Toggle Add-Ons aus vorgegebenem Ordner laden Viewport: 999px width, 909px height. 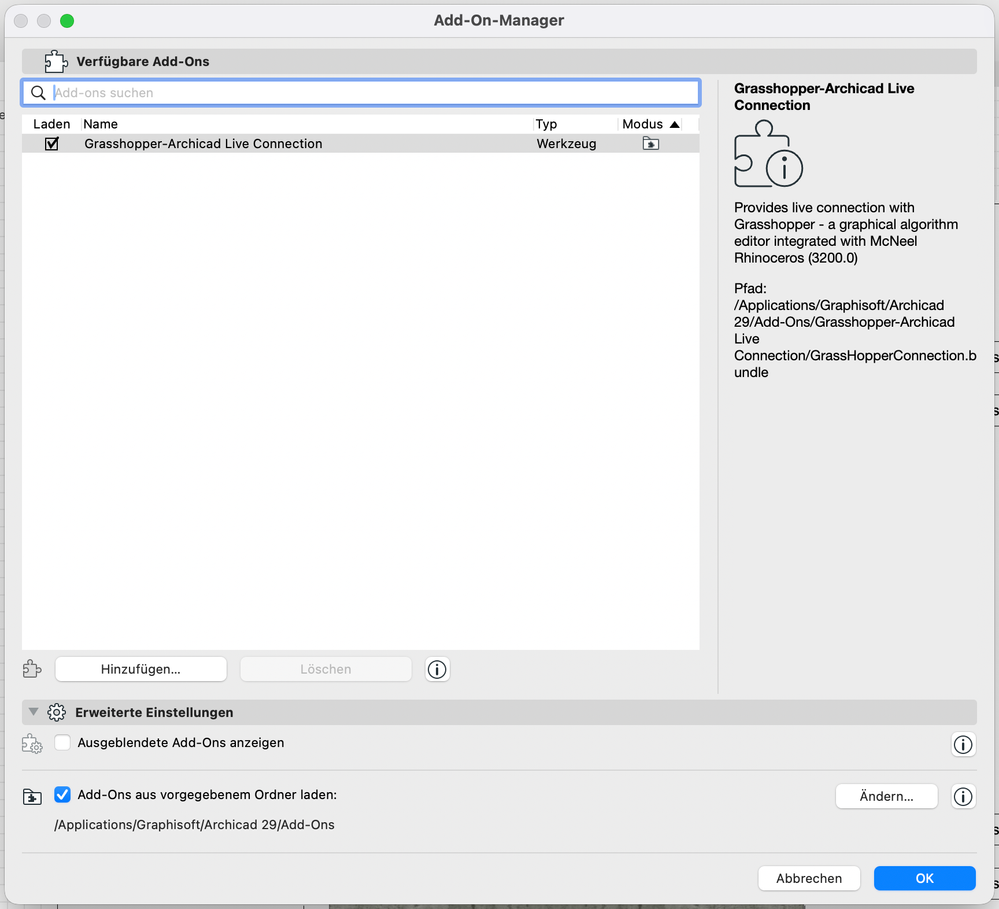pos(62,794)
